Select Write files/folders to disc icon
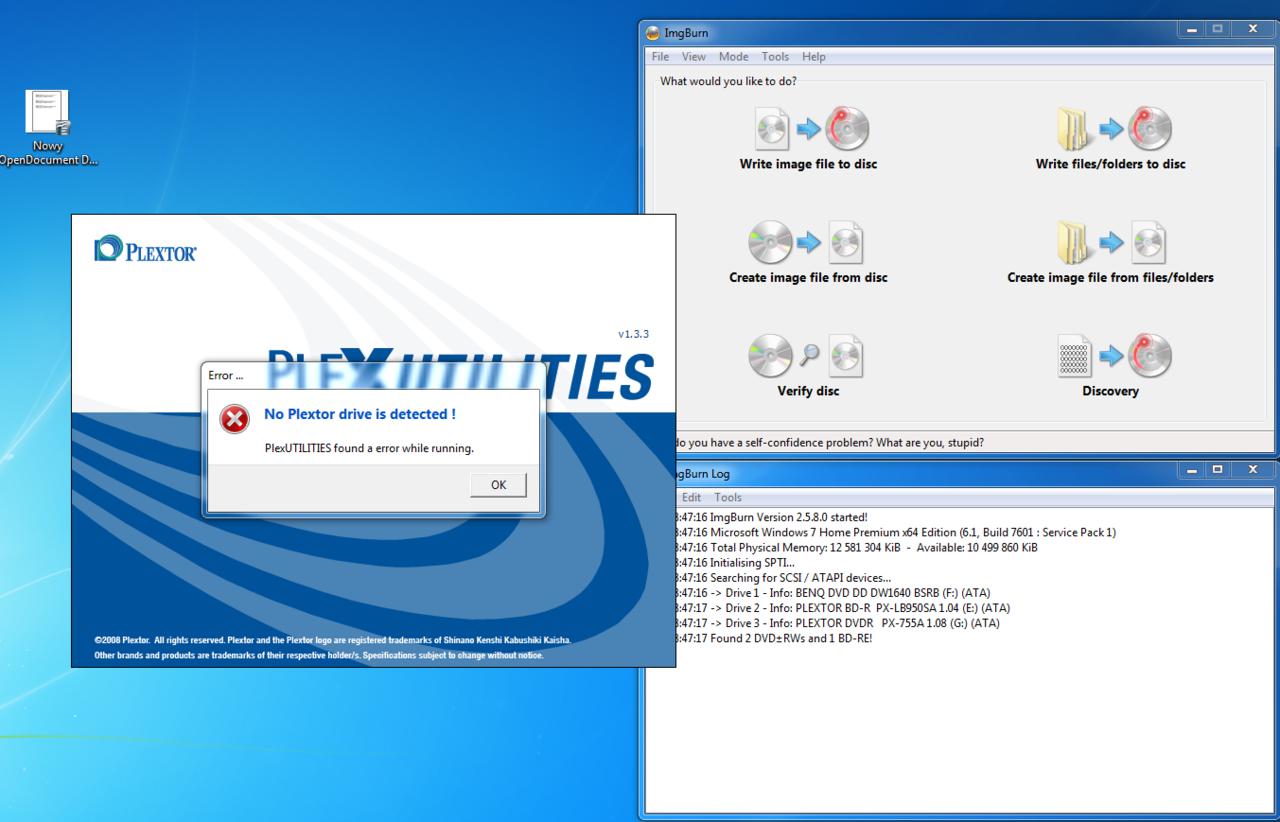The width and height of the screenshot is (1280, 822). pos(1110,129)
